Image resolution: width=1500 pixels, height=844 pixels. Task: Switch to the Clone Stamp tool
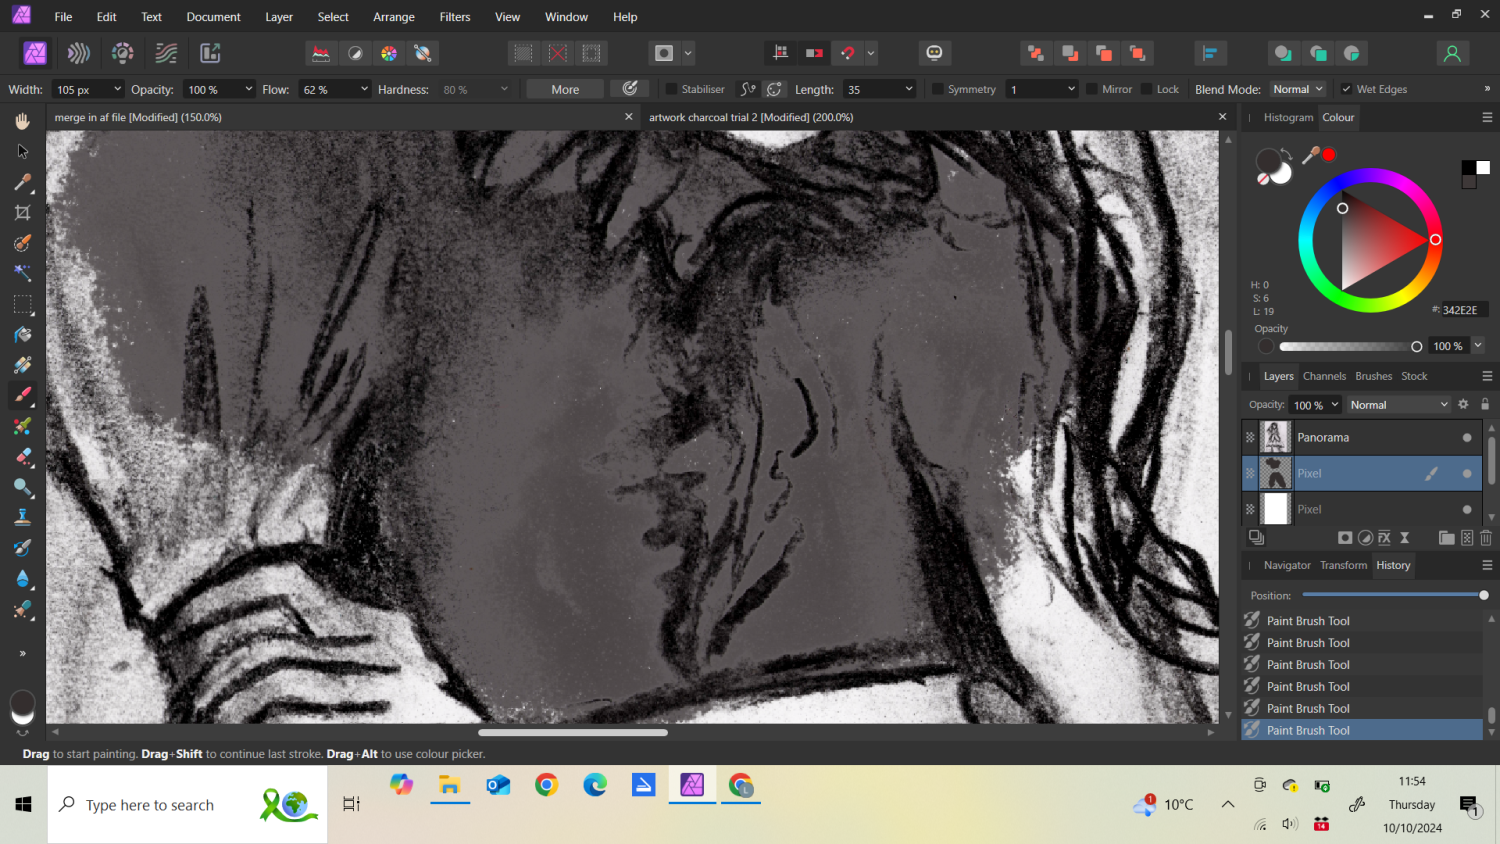click(x=22, y=517)
